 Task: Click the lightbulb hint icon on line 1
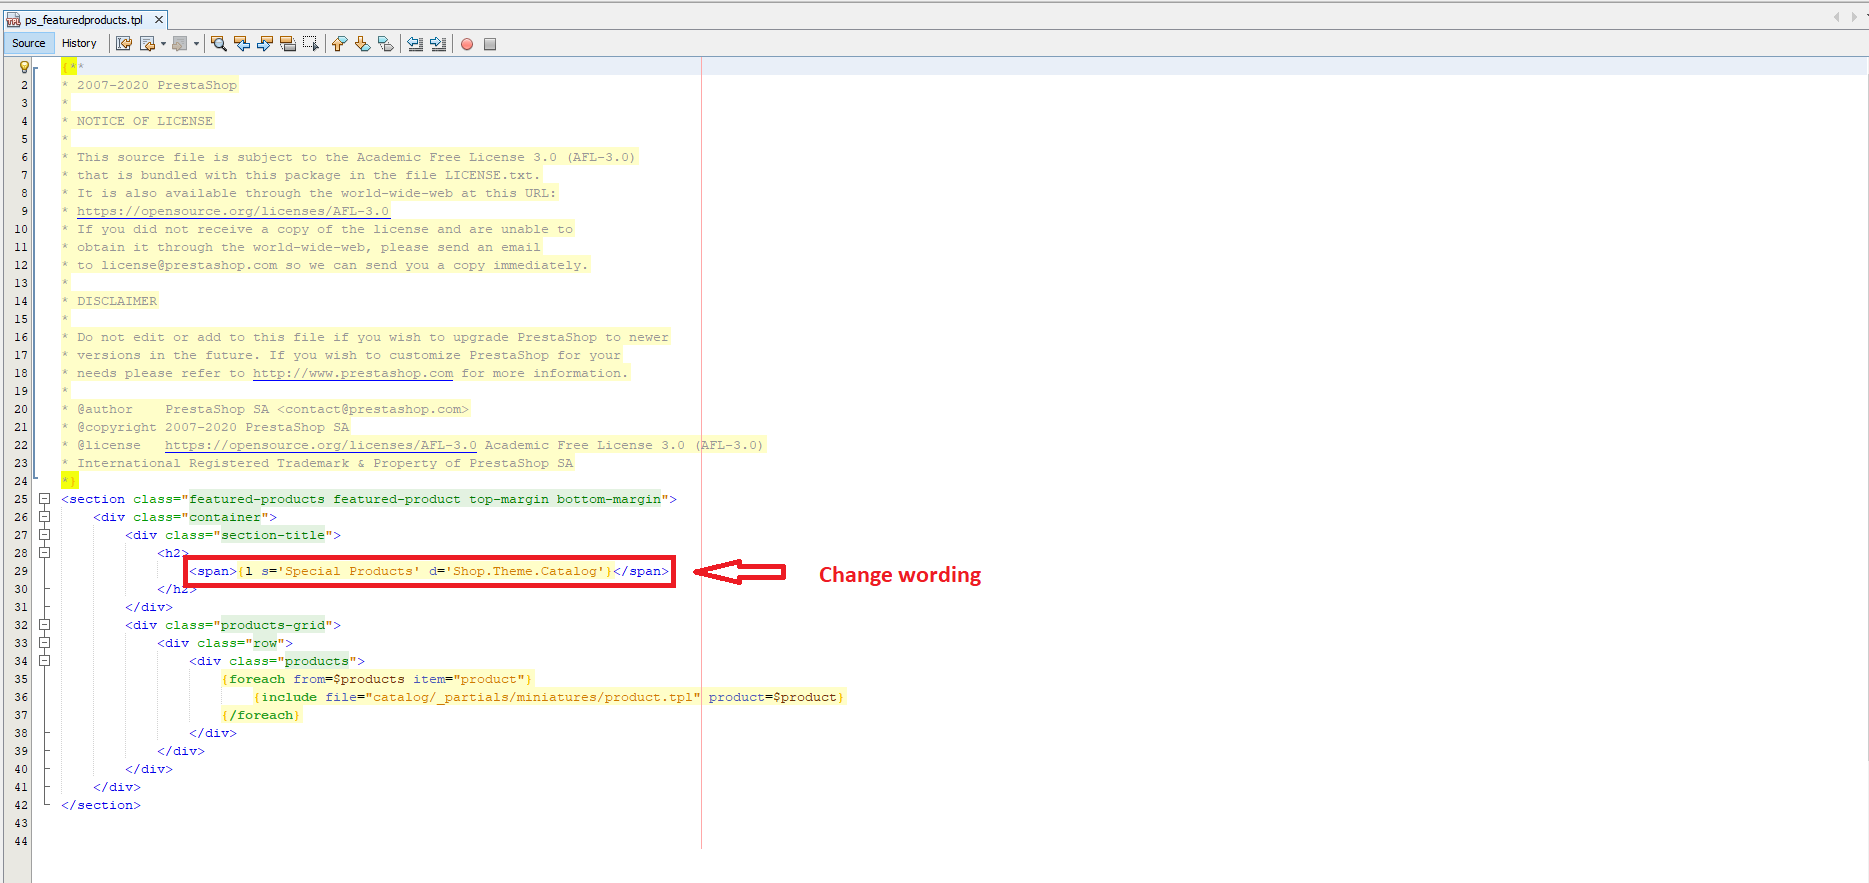pos(24,67)
